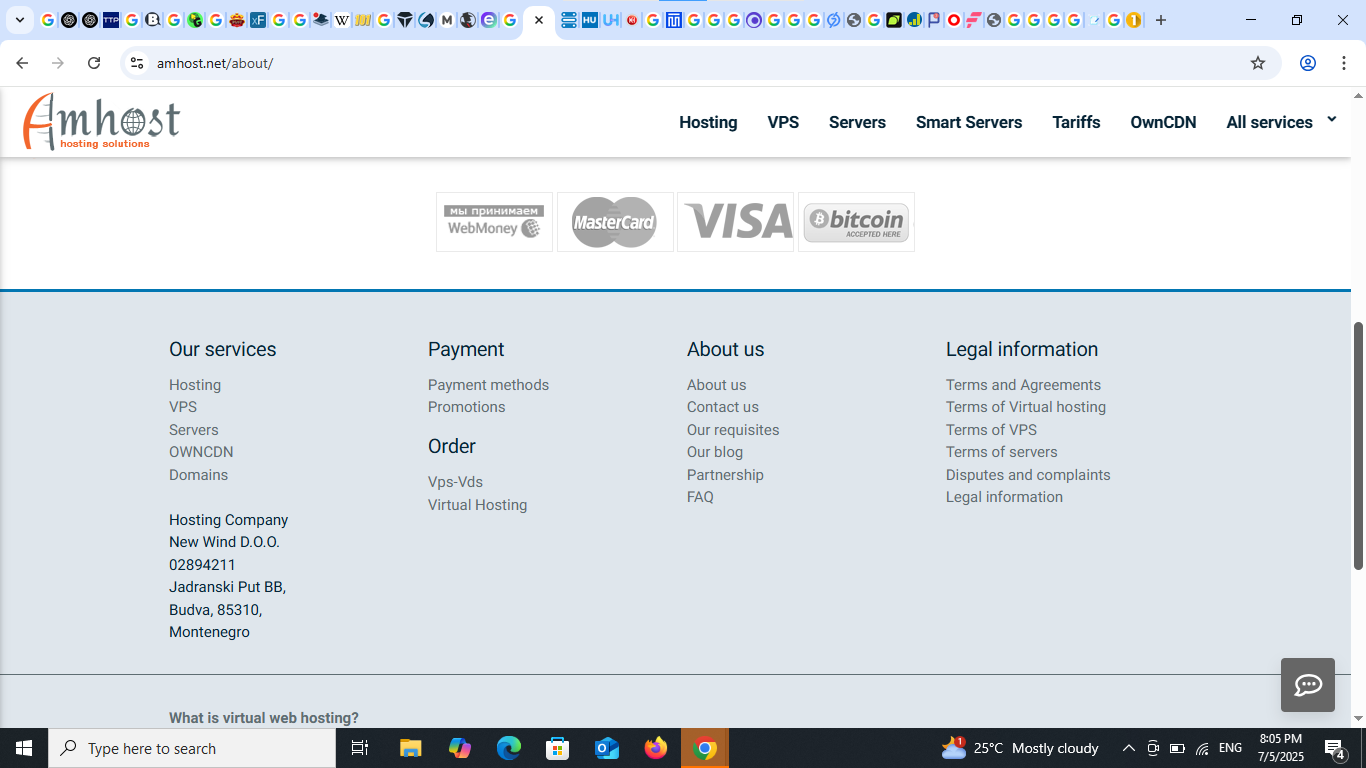This screenshot has width=1366, height=768.
Task: Open Chrome three-dot menu
Action: (x=1344, y=63)
